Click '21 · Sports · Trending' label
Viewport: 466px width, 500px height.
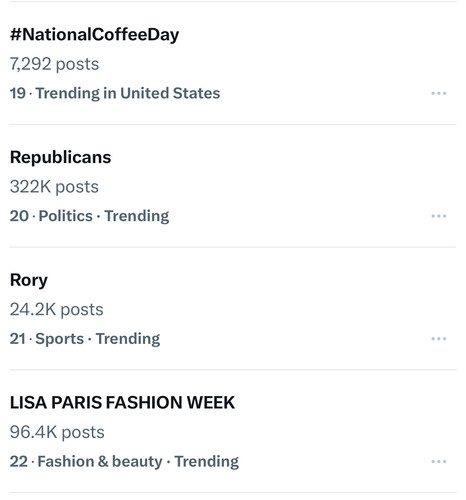click(85, 339)
